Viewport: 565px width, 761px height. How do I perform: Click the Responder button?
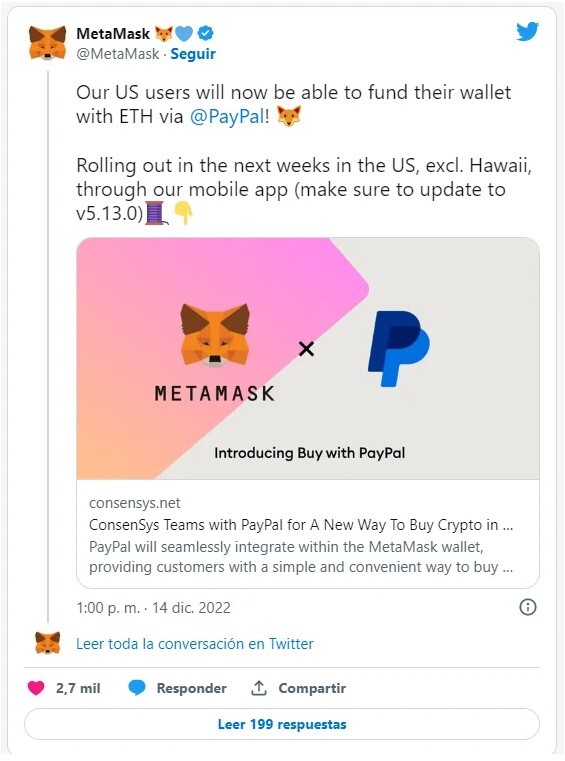[x=191, y=688]
